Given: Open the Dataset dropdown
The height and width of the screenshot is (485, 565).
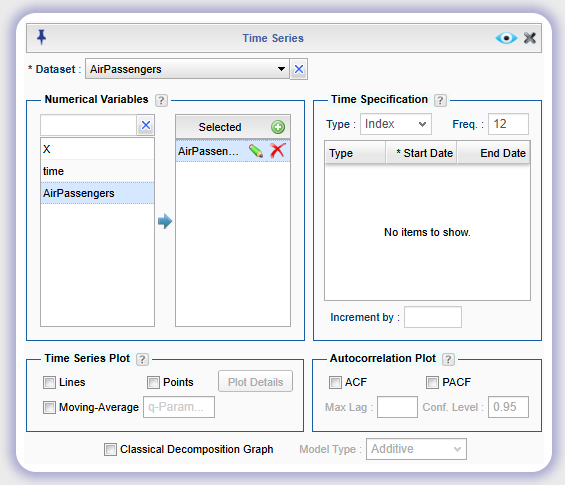Looking at the screenshot, I should click(x=187, y=69).
